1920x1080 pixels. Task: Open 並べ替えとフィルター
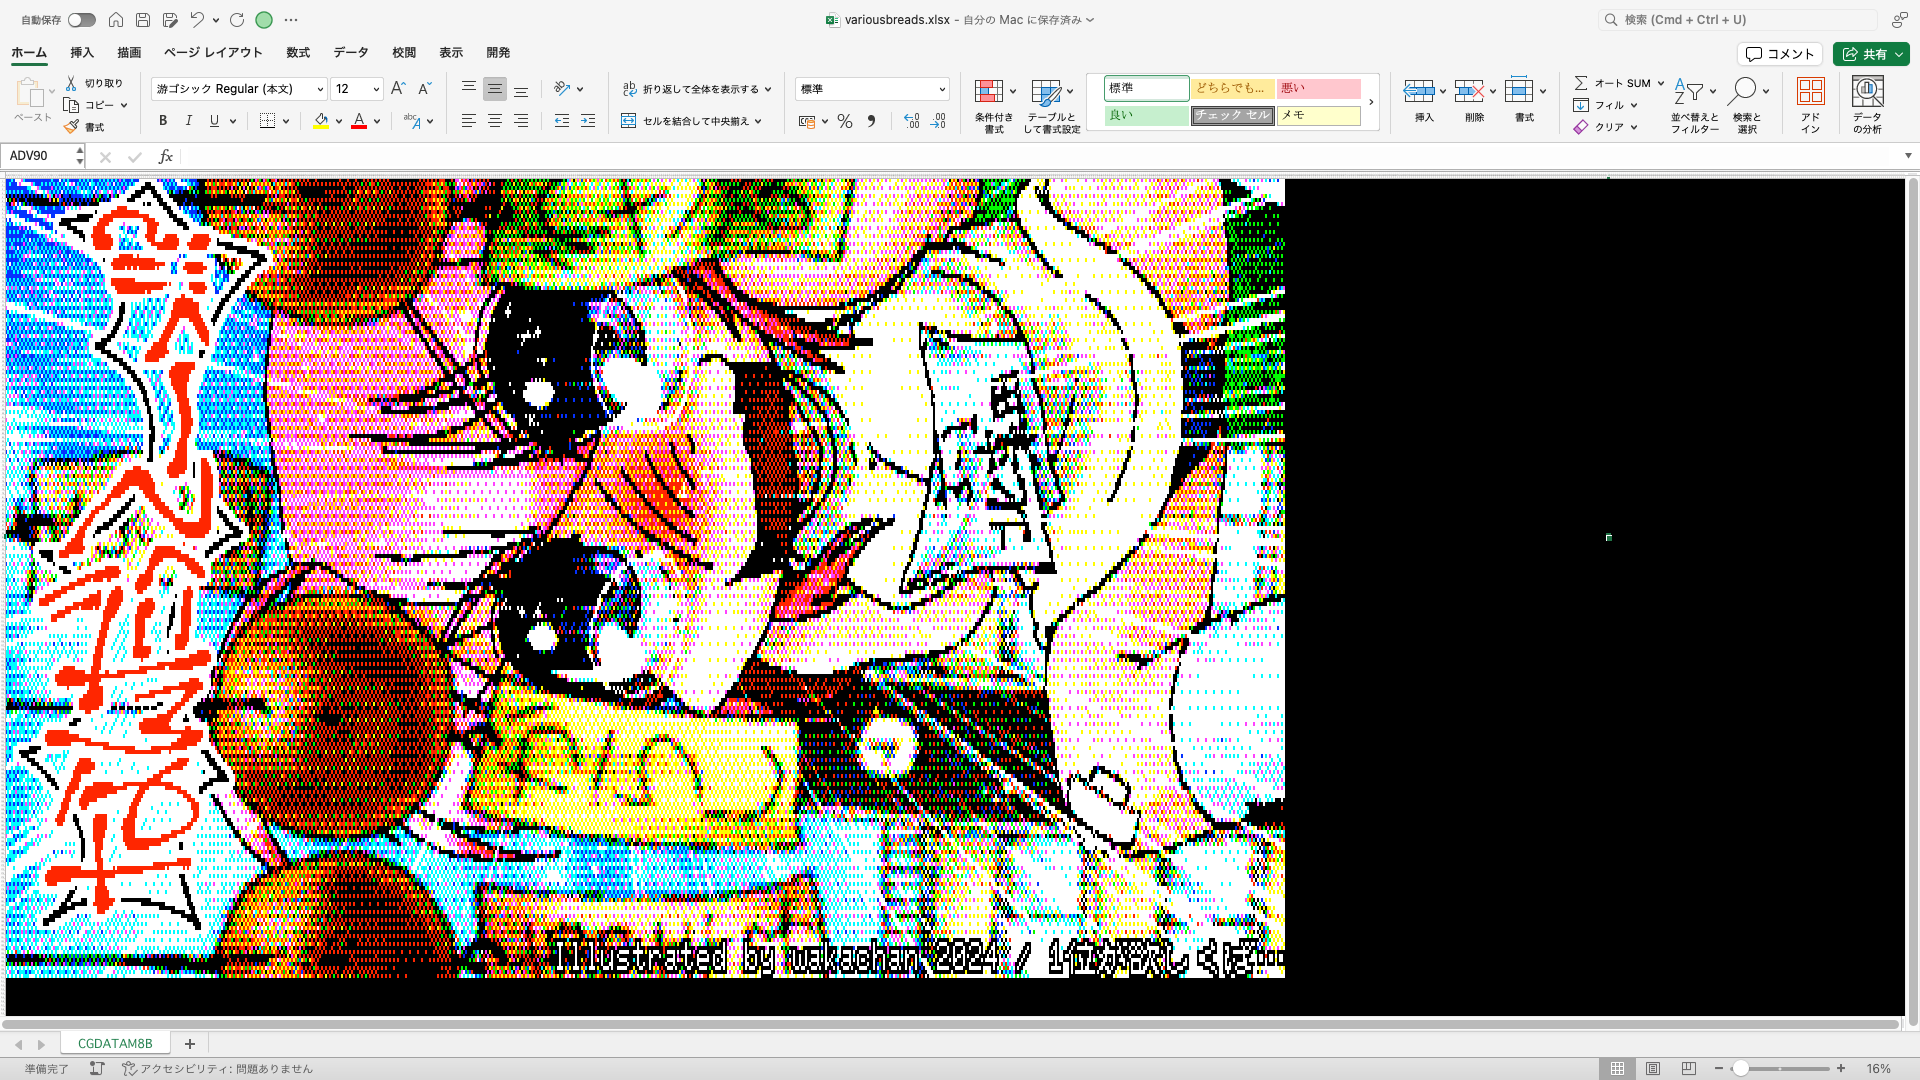coord(1694,105)
